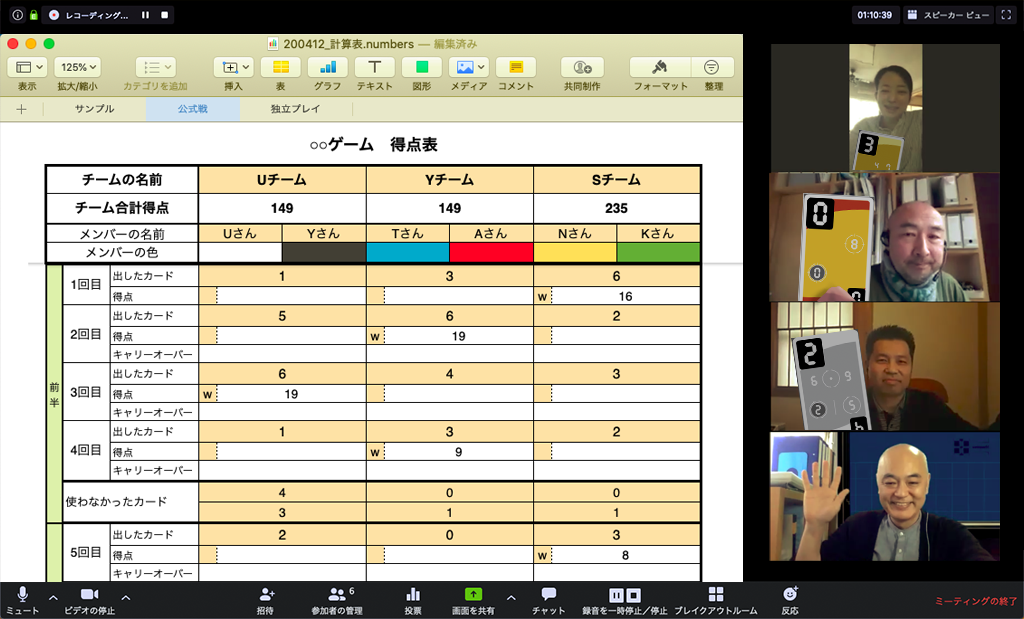
Task: Open the Format (フォーマット) panel
Action: pyautogui.click(x=659, y=68)
